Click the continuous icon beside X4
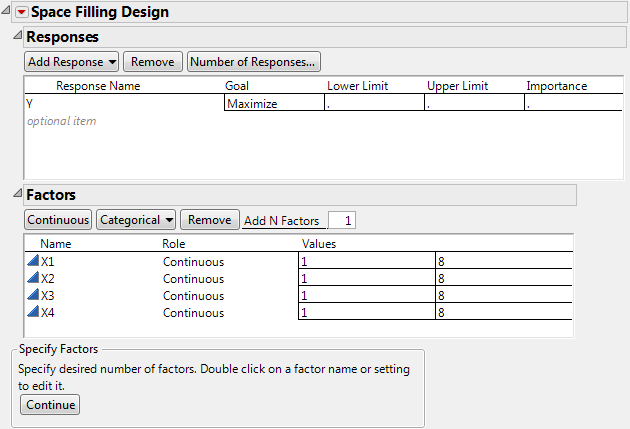Image resolution: width=630 pixels, height=429 pixels. click(33, 313)
